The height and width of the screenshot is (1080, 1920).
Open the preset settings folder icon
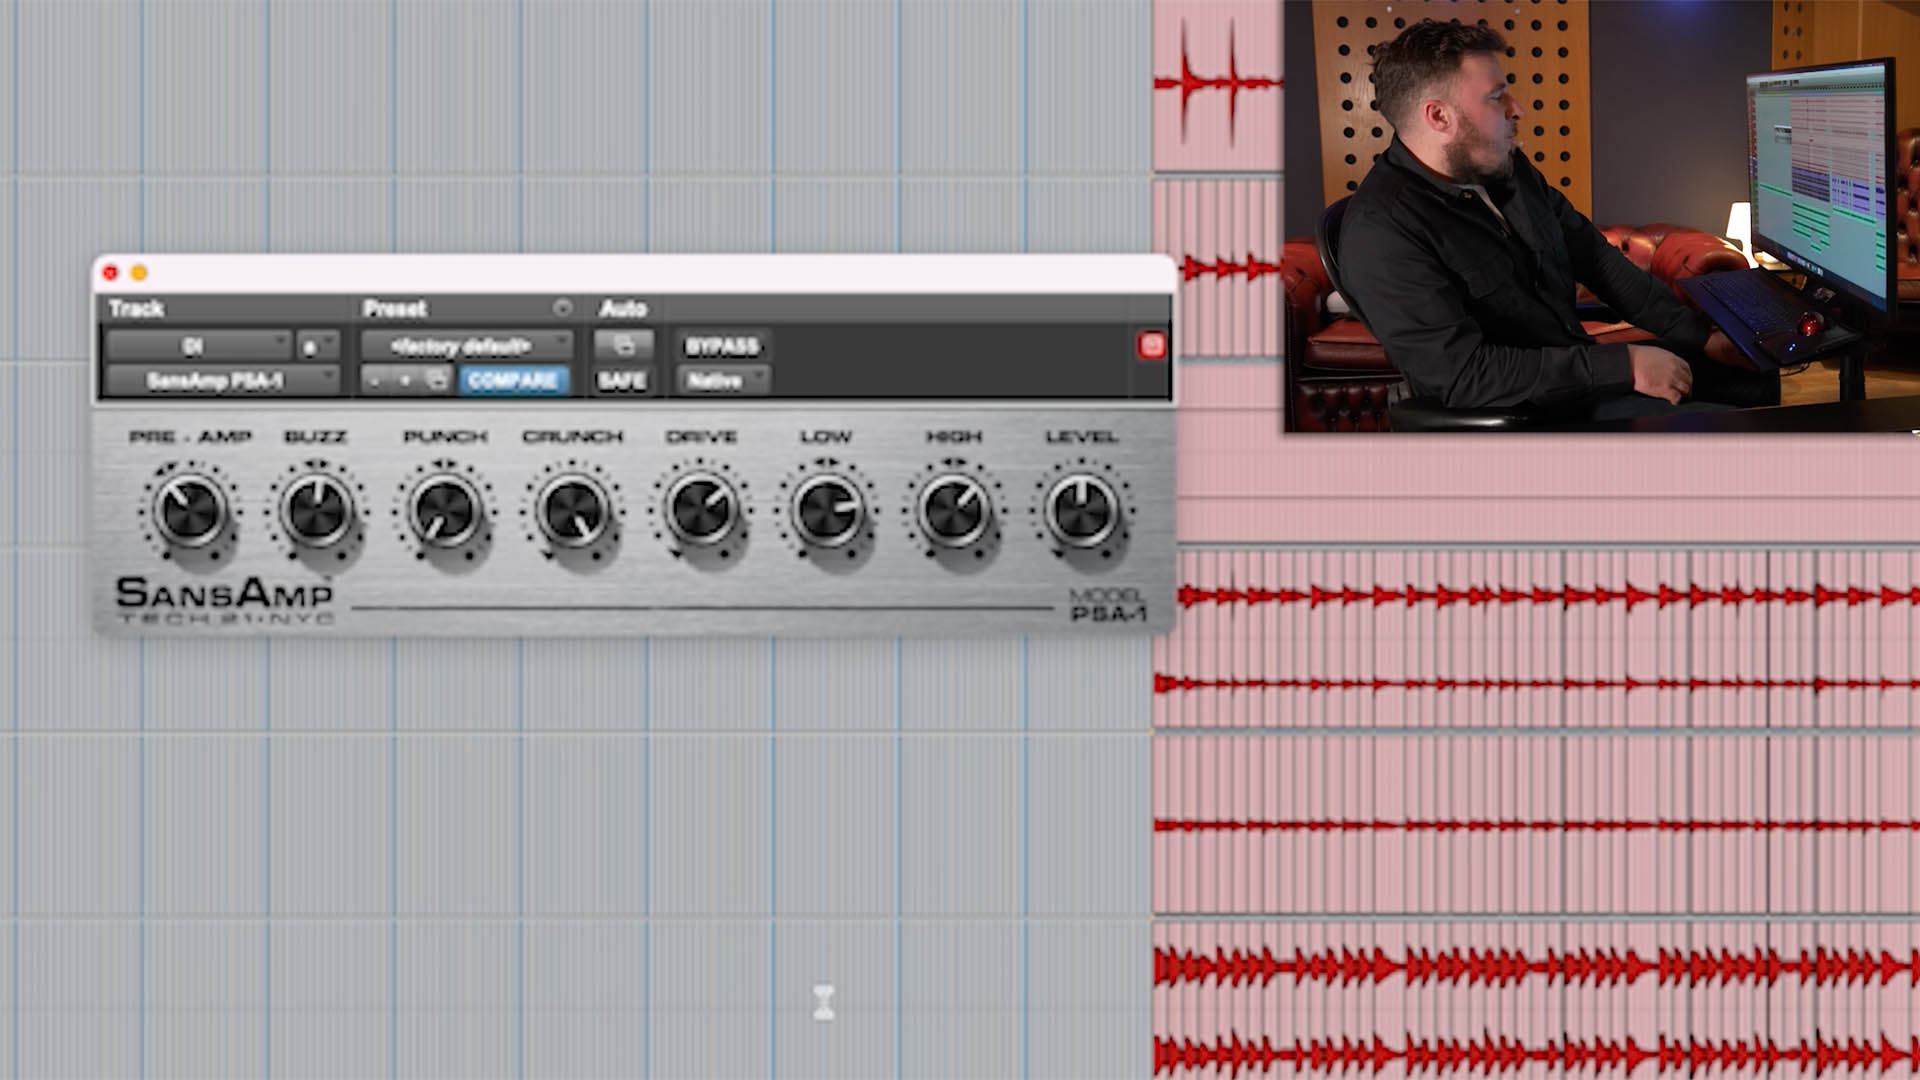(x=437, y=380)
